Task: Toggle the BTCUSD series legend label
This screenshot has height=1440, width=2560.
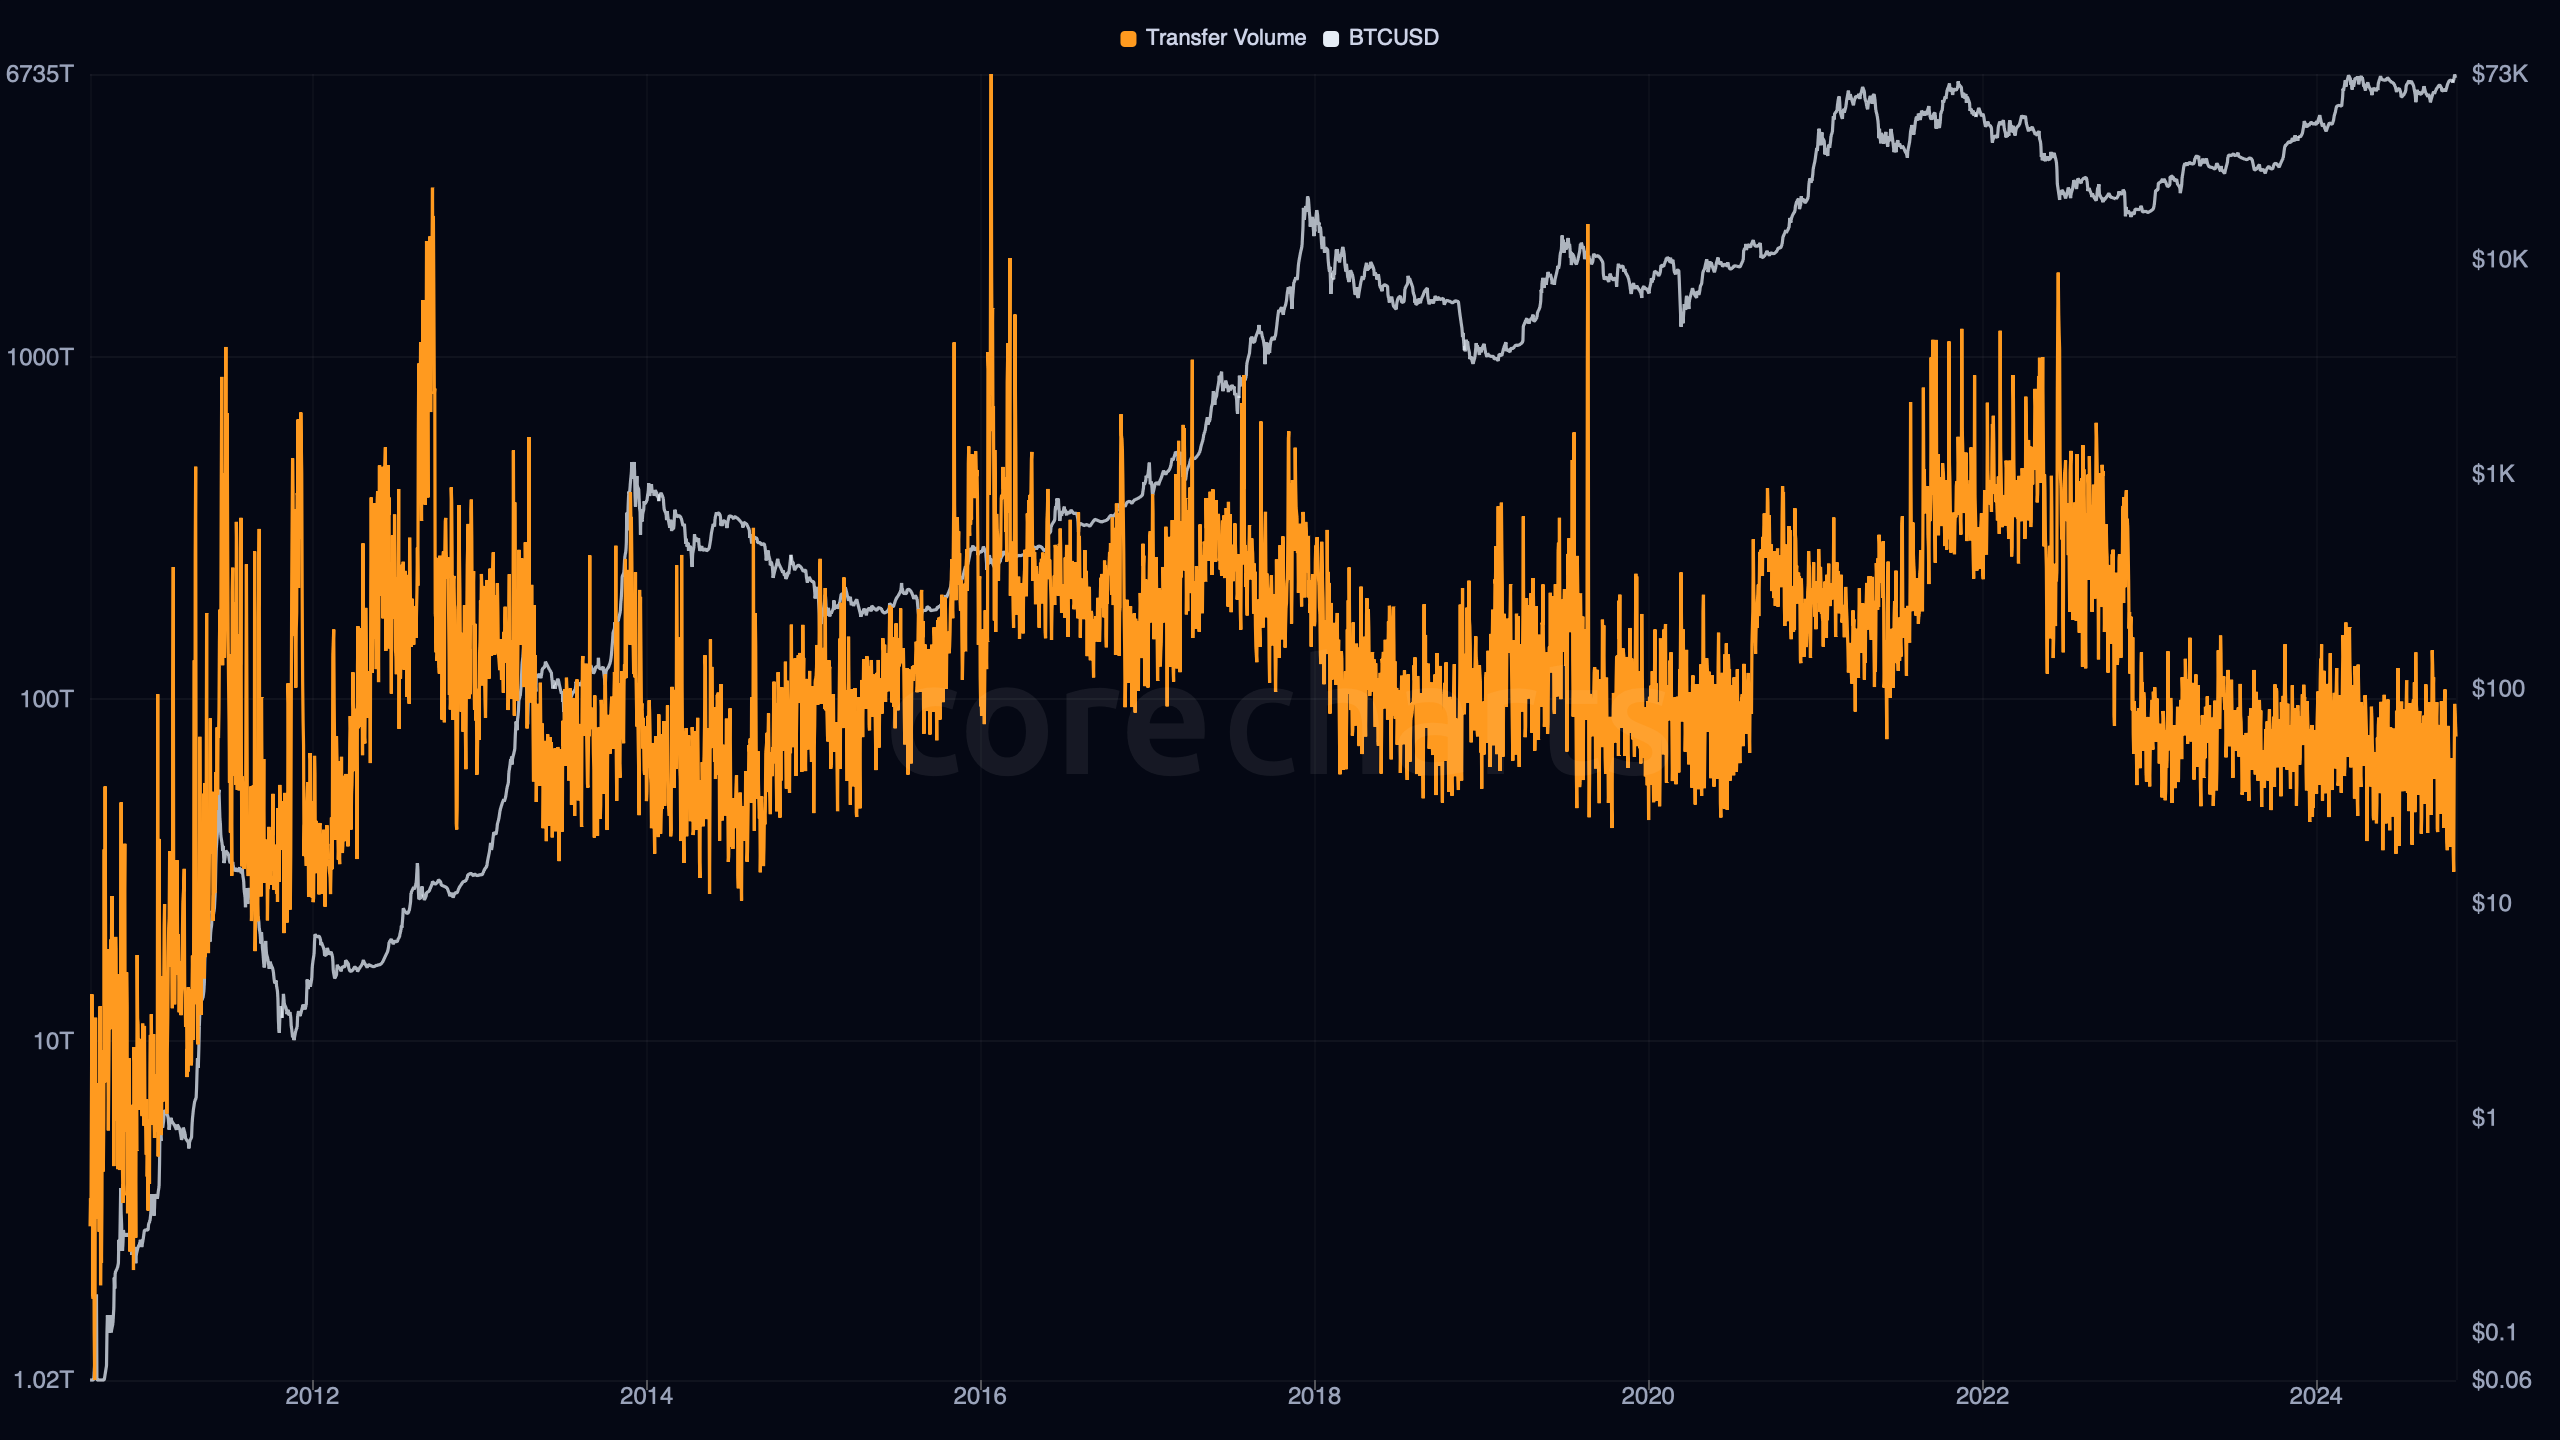Action: coord(1393,38)
